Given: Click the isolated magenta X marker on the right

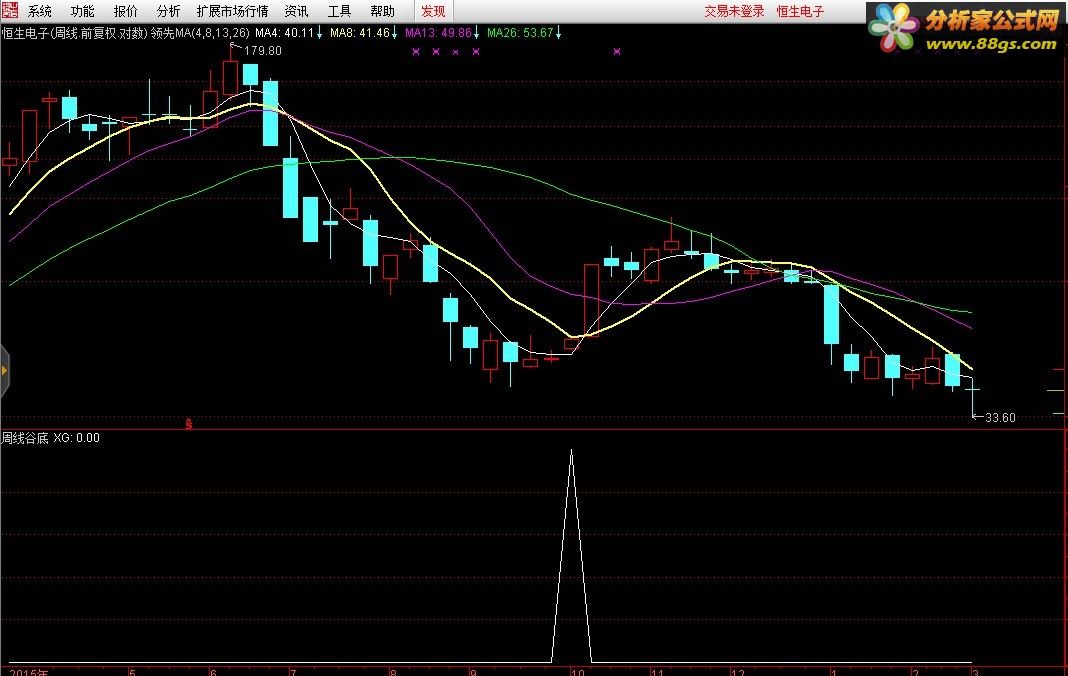Looking at the screenshot, I should [x=616, y=51].
